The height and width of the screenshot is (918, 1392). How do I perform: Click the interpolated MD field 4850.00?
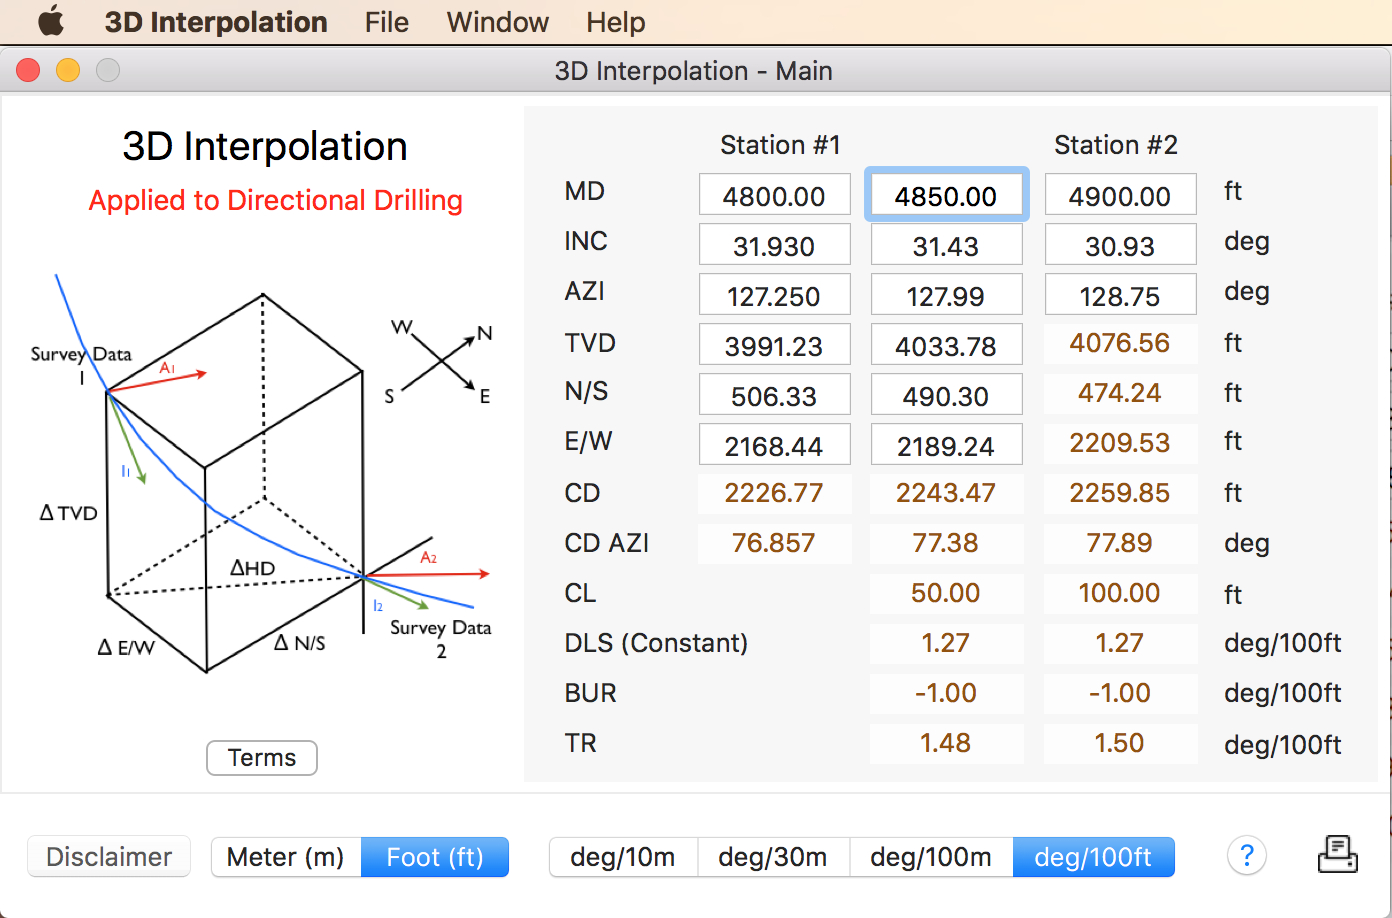(946, 195)
